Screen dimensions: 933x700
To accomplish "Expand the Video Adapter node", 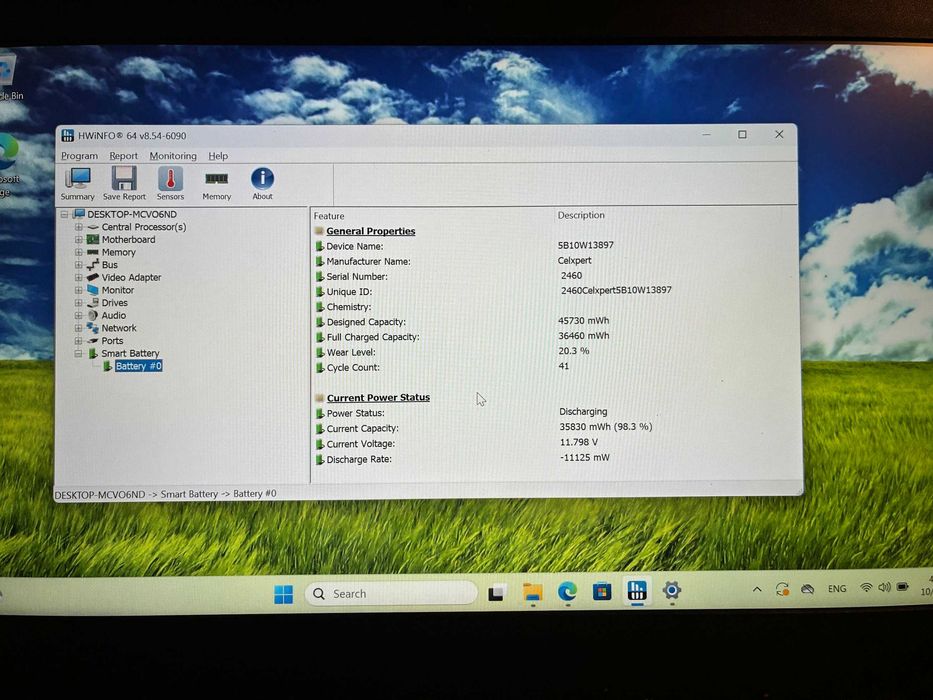I will point(79,277).
